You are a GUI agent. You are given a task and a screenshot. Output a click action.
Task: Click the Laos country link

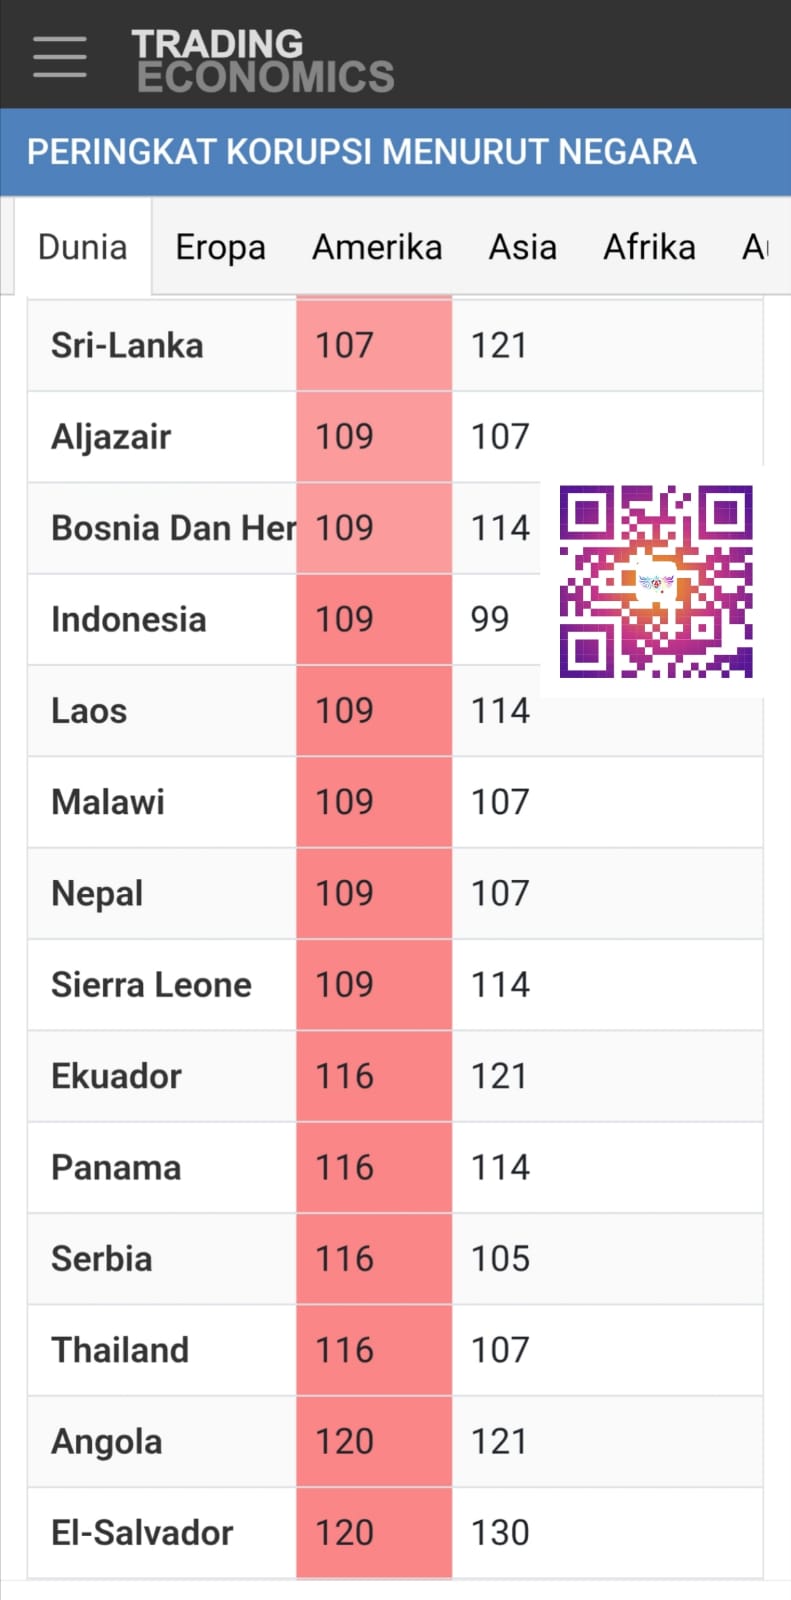click(x=89, y=711)
